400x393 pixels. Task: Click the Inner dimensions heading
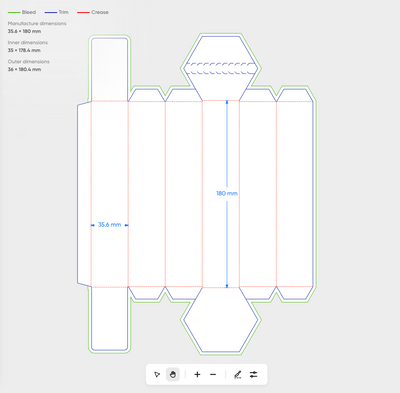pos(28,43)
